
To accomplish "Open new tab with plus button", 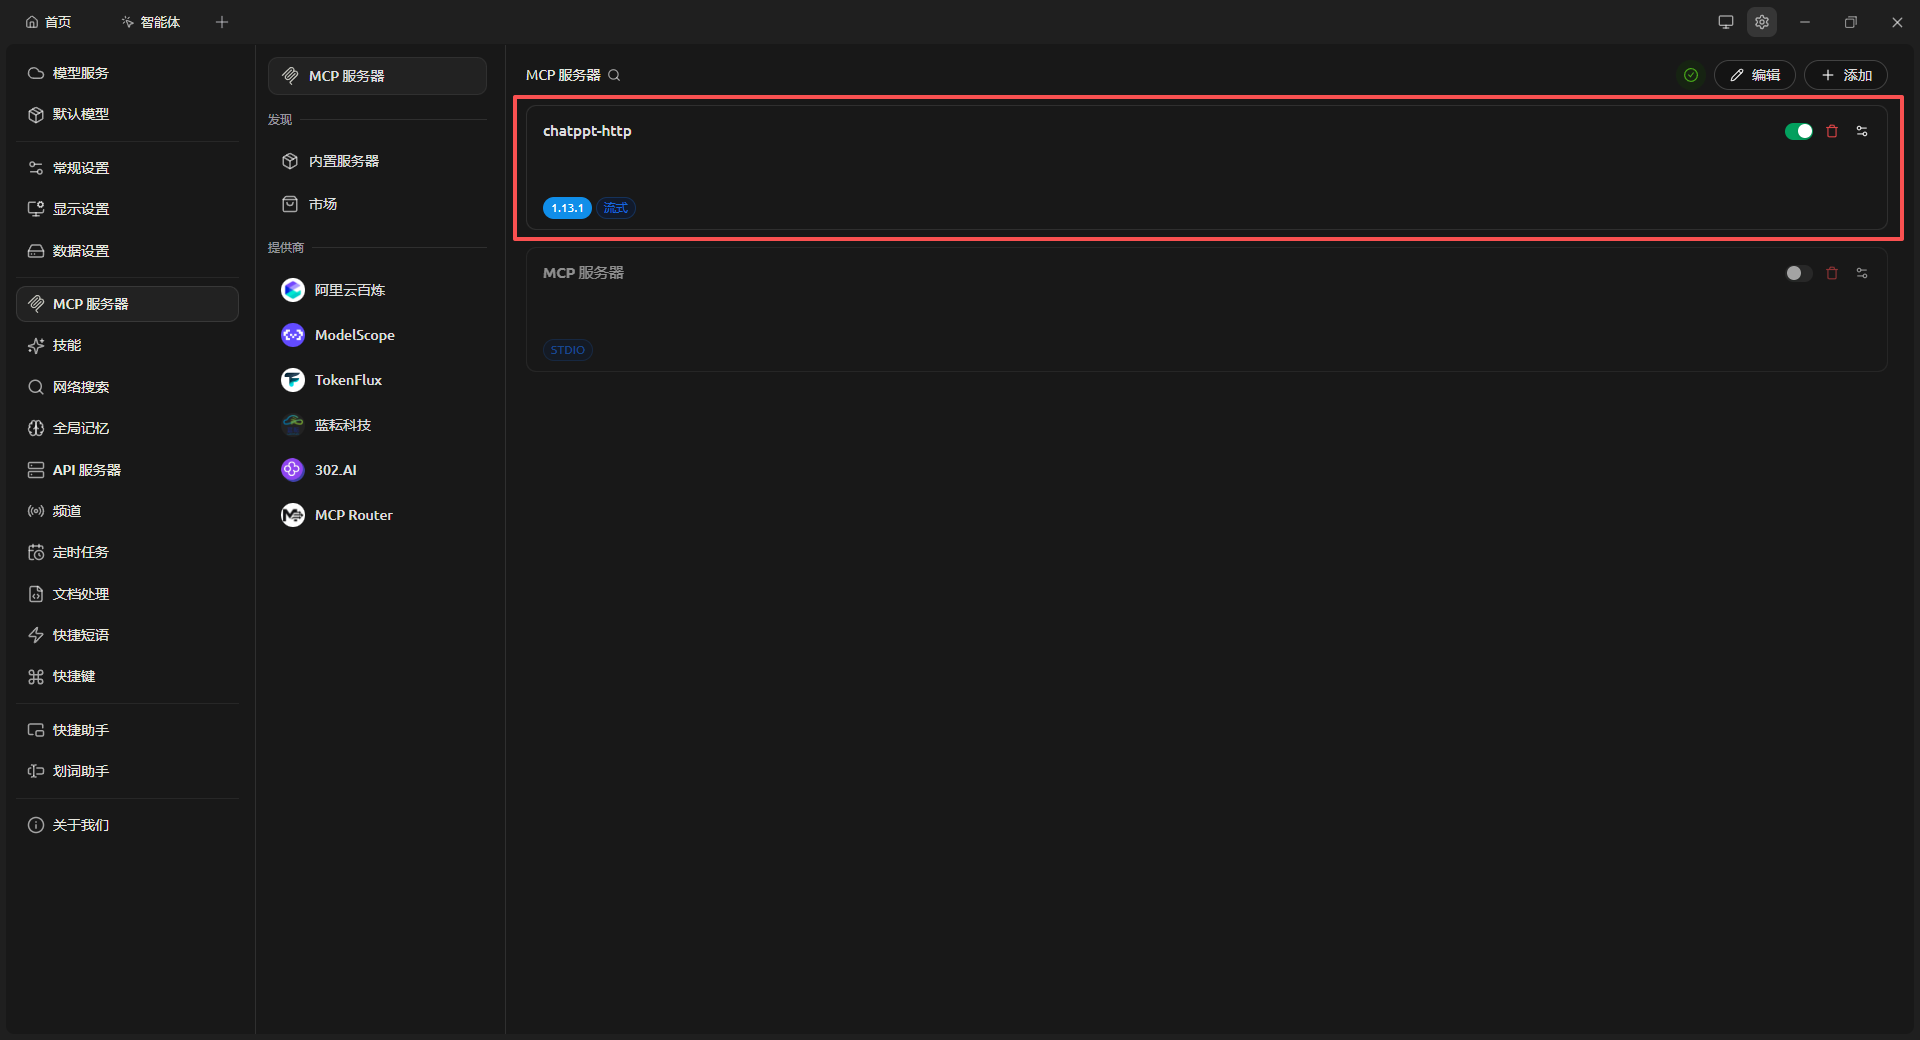I will [222, 22].
